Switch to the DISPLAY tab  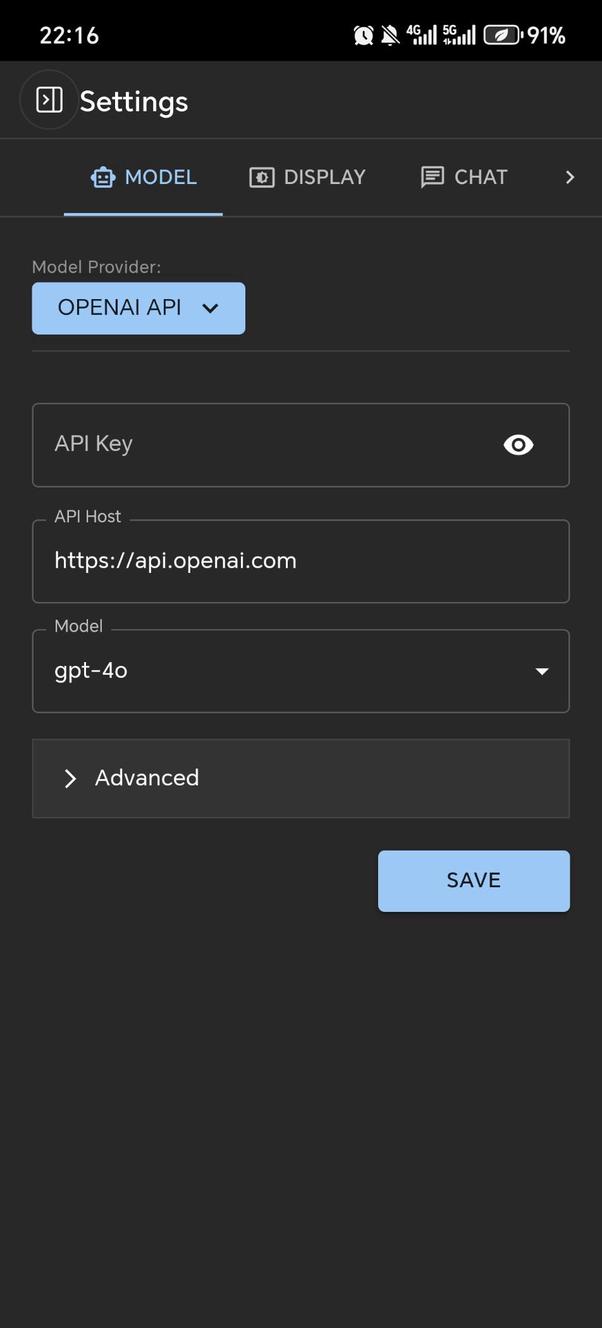pyautogui.click(x=308, y=176)
